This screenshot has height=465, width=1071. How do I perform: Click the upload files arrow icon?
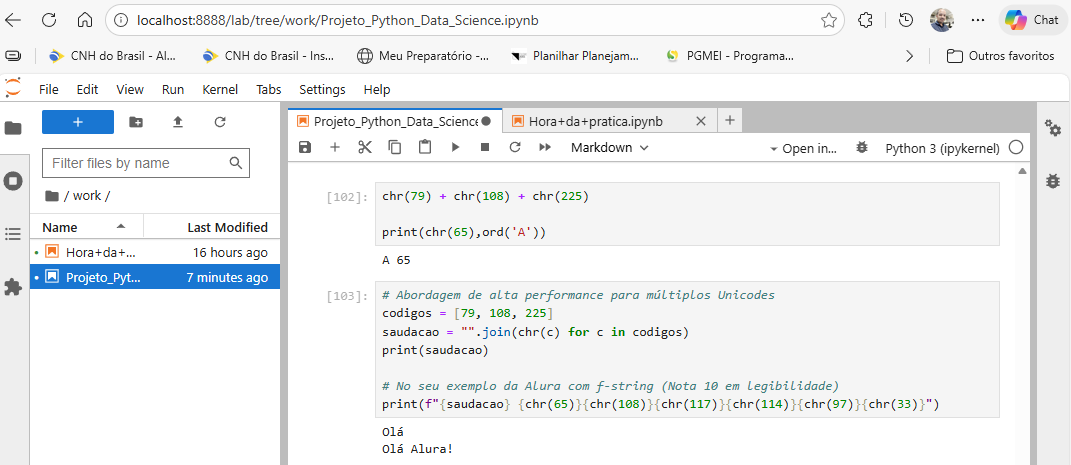click(x=178, y=122)
